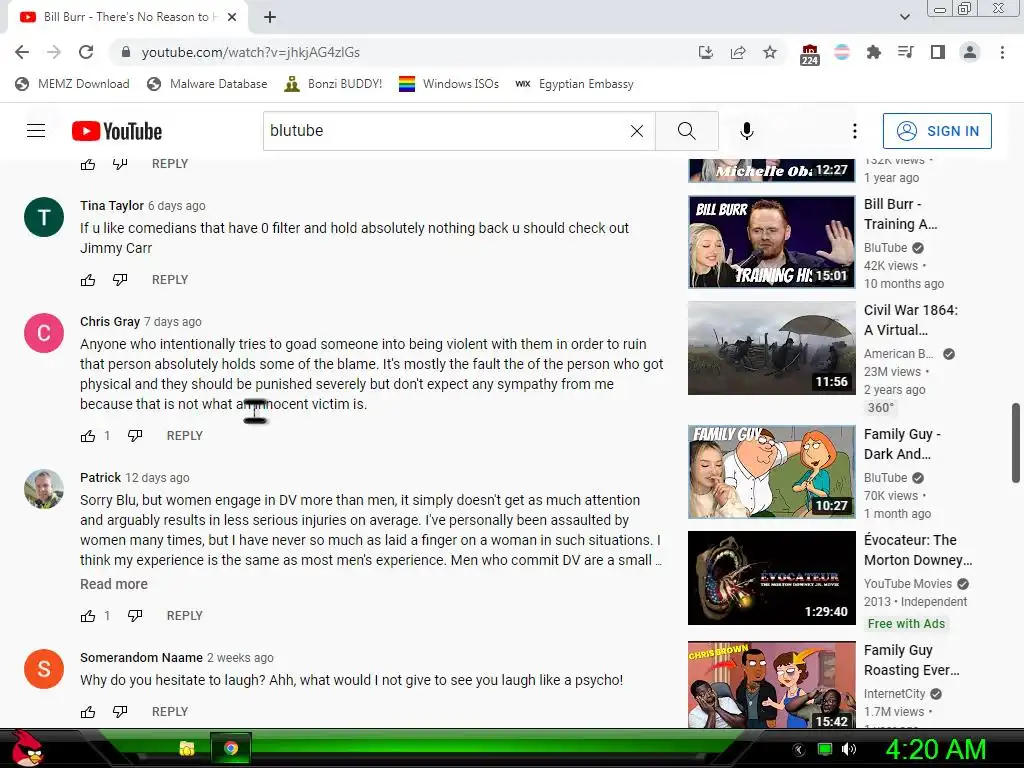Close the Bill Burr YouTube tab
The width and height of the screenshot is (1024, 768).
point(232,17)
